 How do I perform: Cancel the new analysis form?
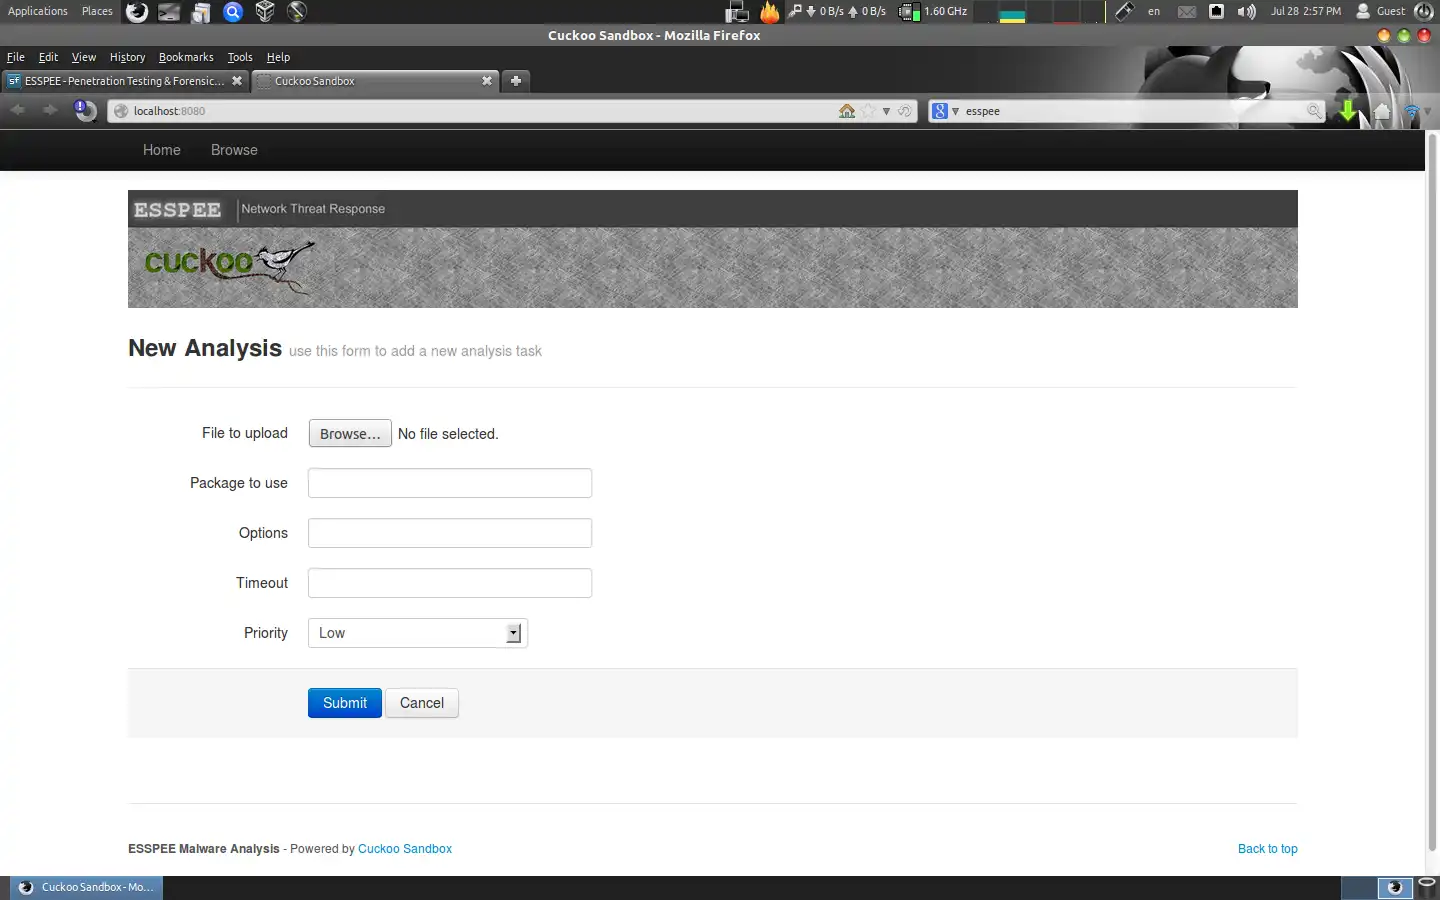click(422, 703)
